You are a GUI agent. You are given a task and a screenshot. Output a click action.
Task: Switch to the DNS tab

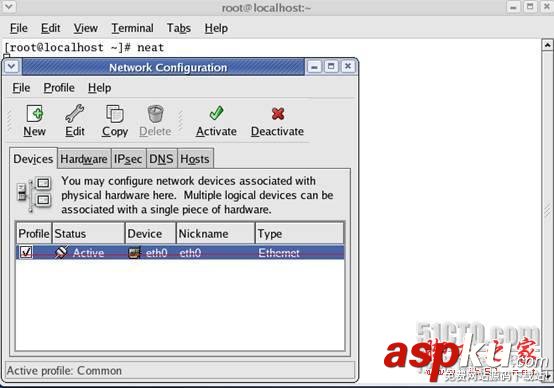point(161,159)
